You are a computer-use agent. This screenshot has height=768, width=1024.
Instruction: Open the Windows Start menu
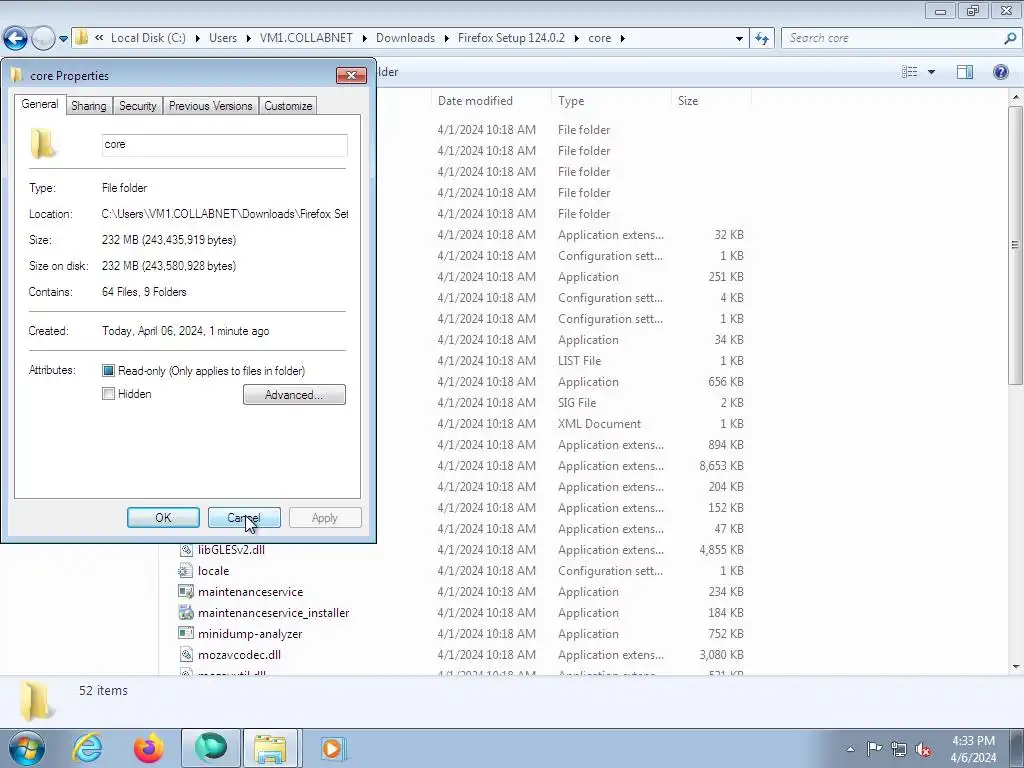25,748
